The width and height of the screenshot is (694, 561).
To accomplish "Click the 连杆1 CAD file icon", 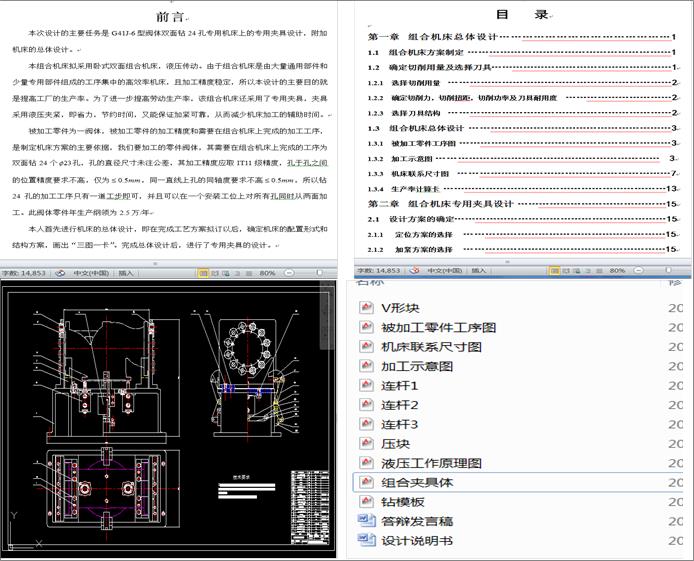I will pyautogui.click(x=365, y=386).
